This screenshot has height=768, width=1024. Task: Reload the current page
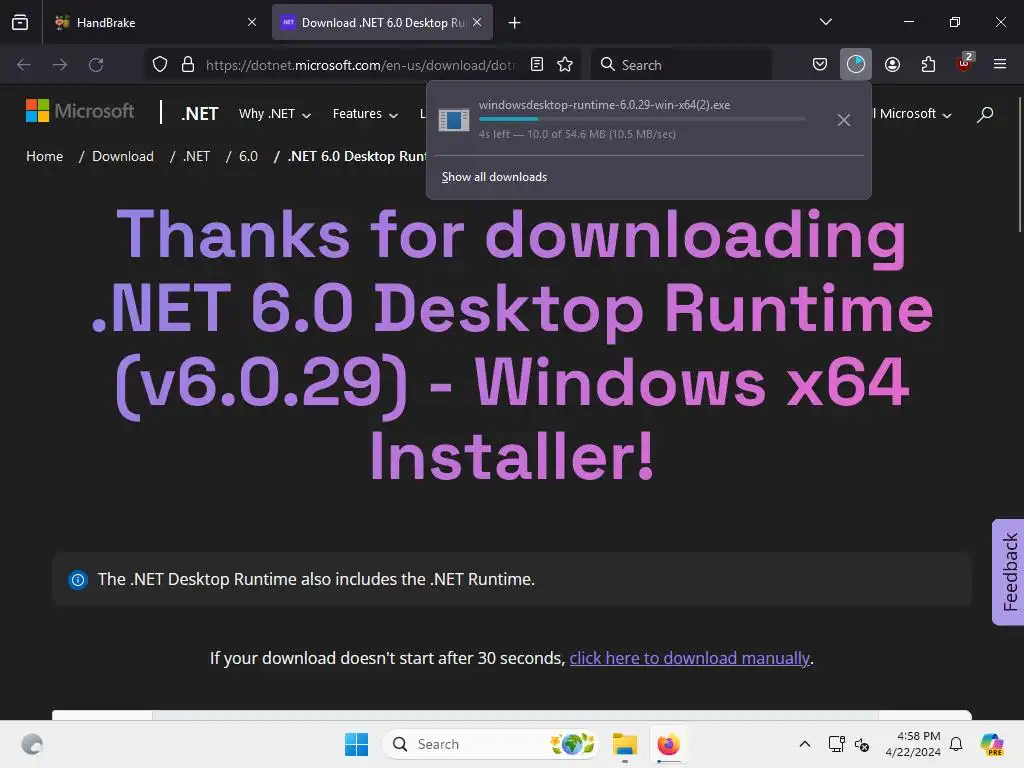pos(96,65)
